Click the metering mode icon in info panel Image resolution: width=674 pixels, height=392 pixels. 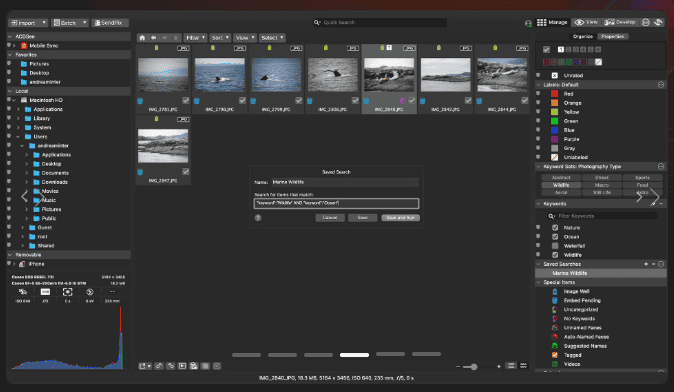67,292
